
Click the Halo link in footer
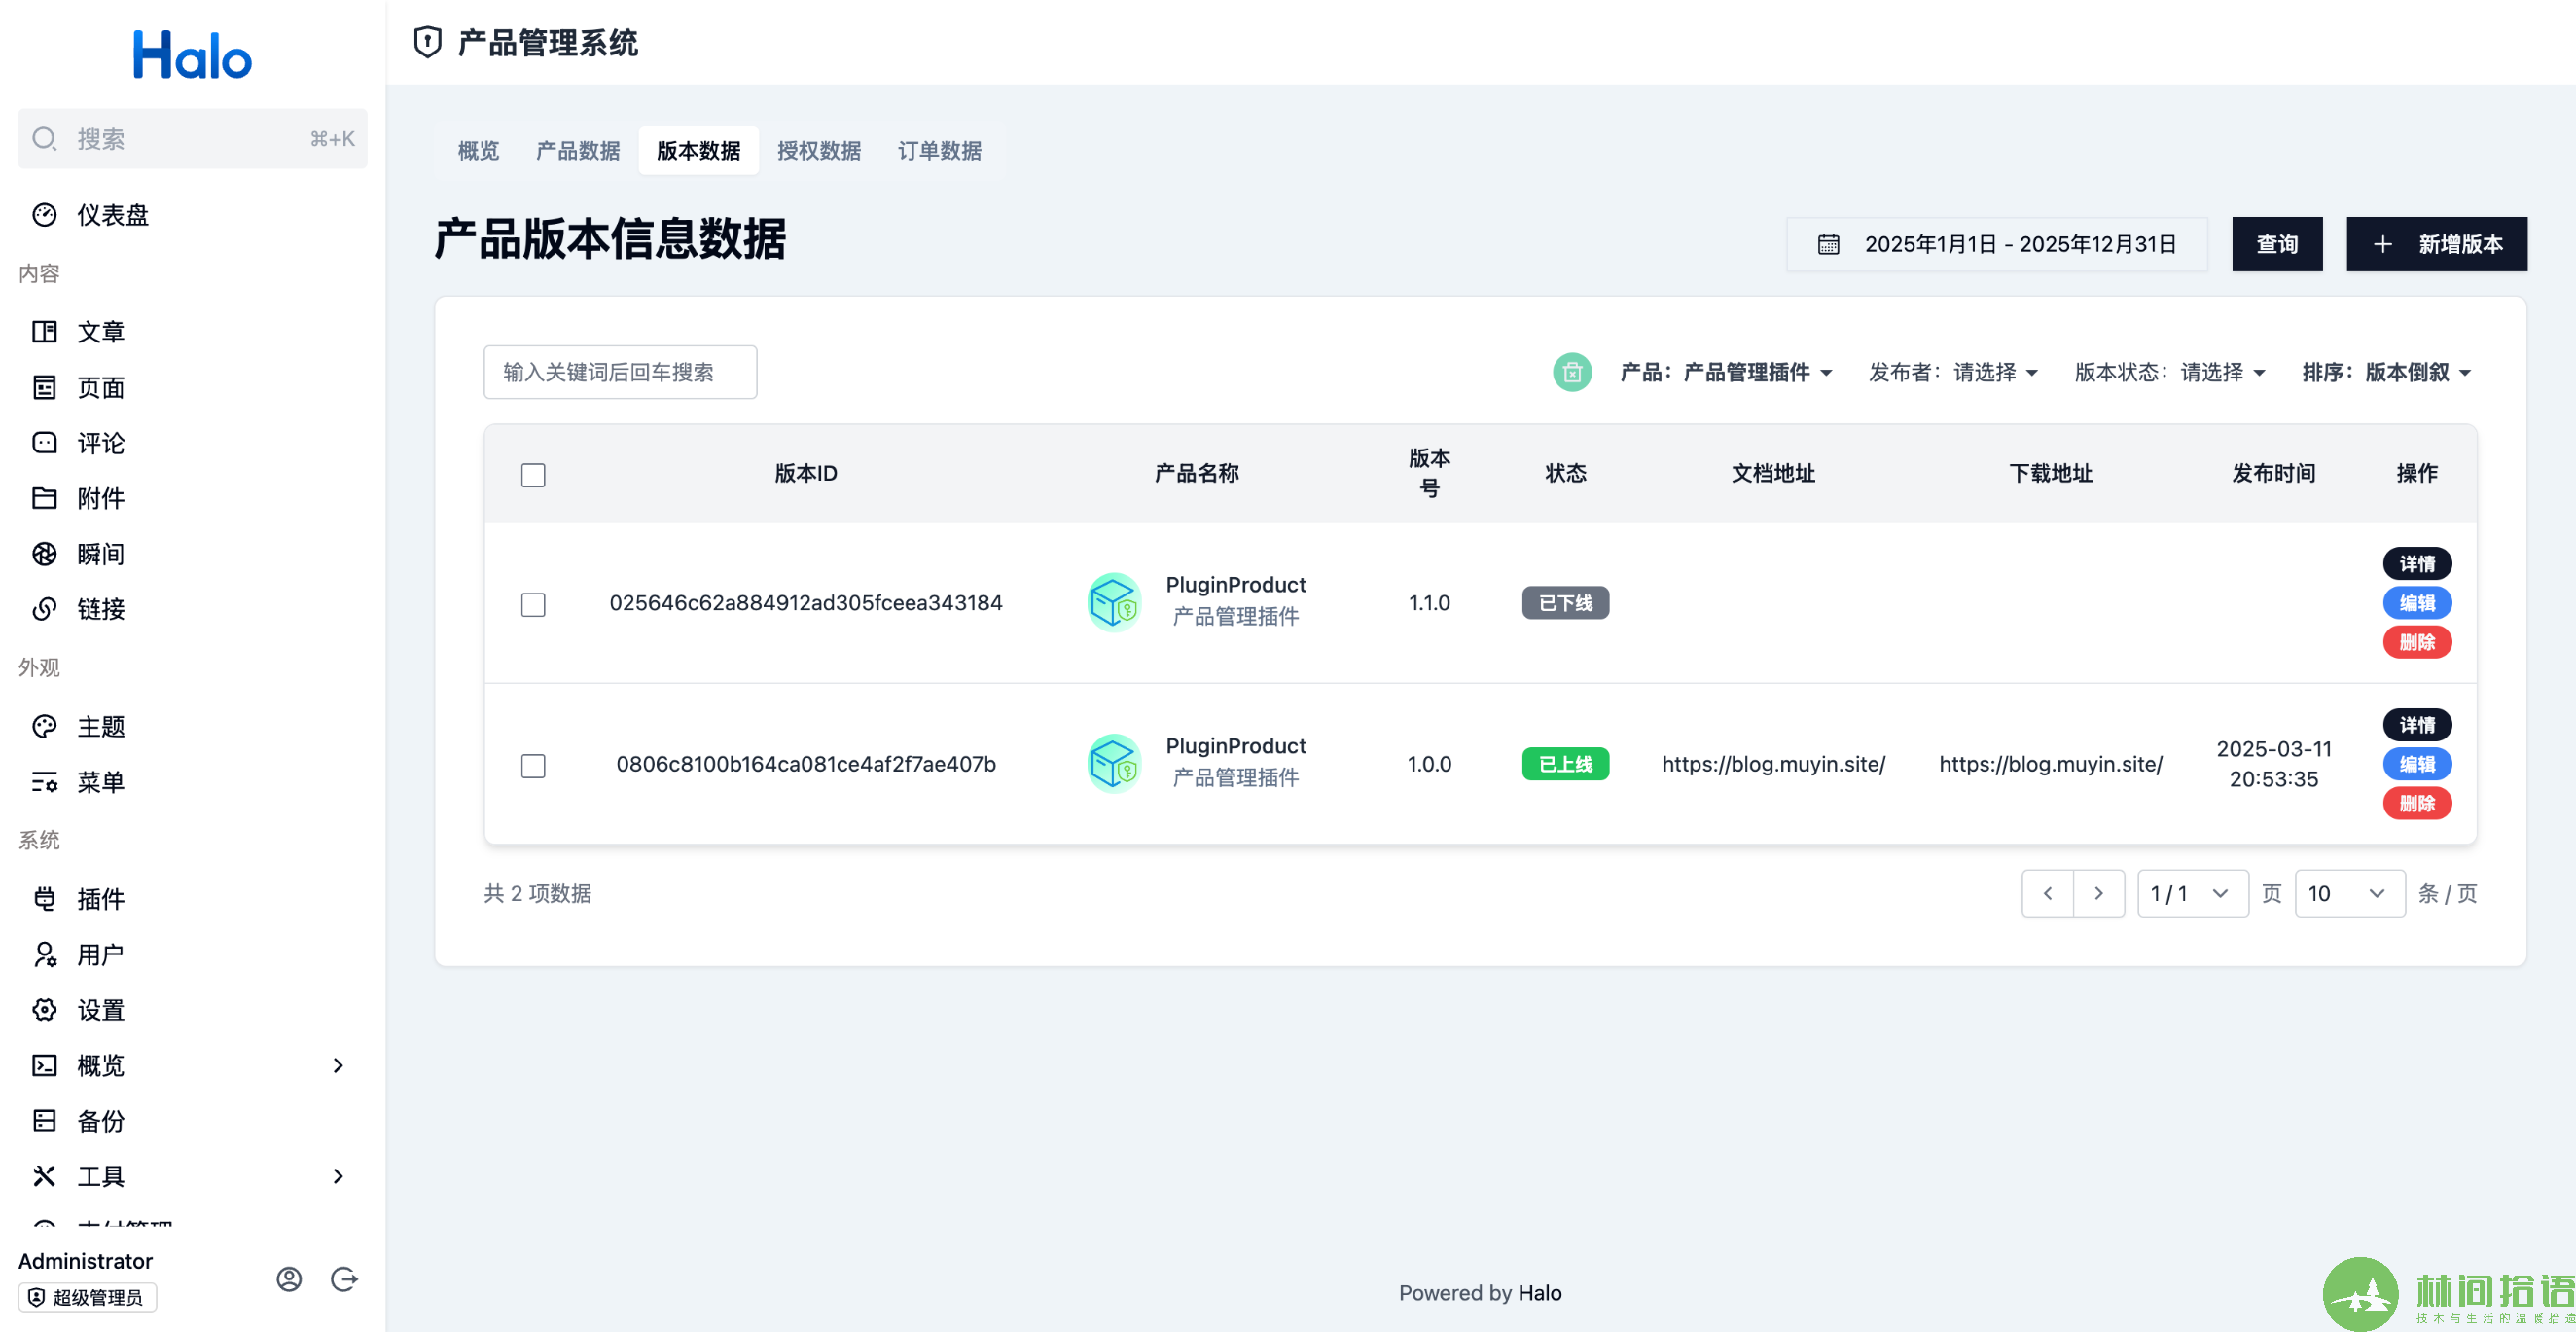1539,1293
